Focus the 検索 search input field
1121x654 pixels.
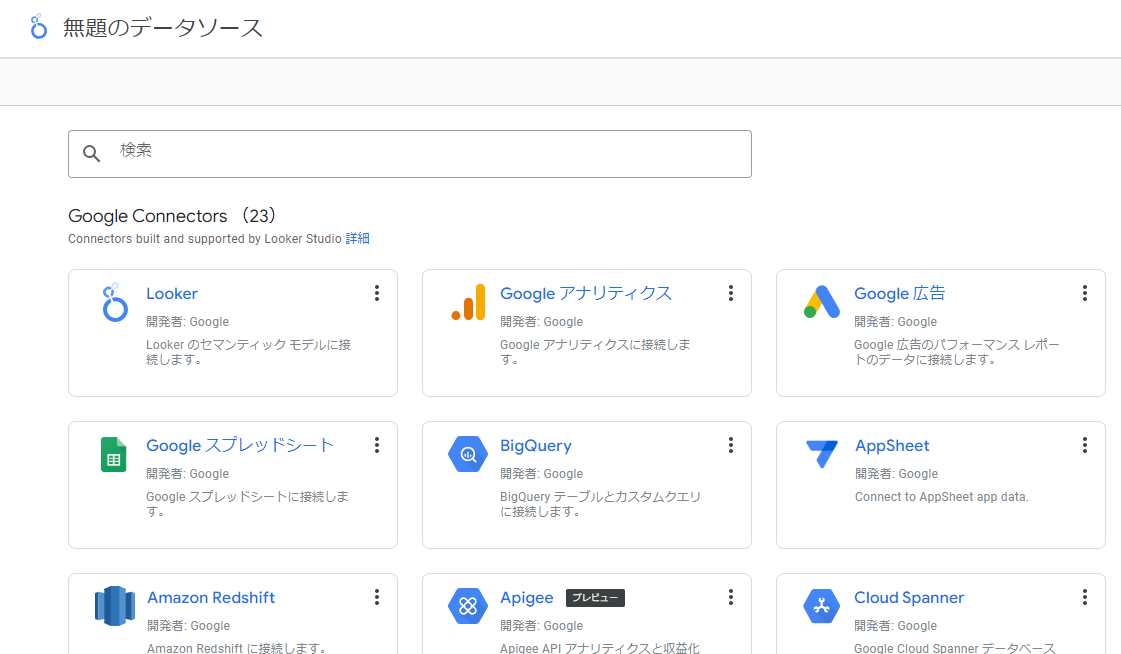(410, 154)
